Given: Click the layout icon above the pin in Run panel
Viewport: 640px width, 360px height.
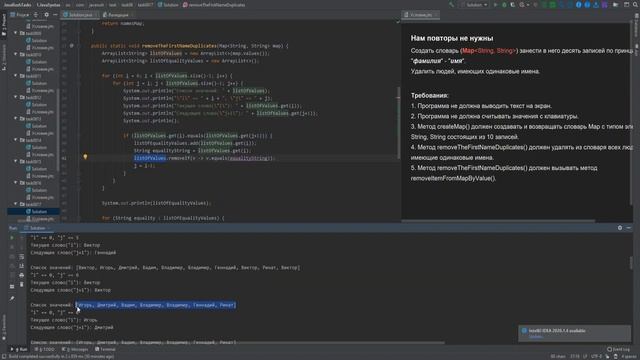Looking at the screenshot, I should 12,287.
